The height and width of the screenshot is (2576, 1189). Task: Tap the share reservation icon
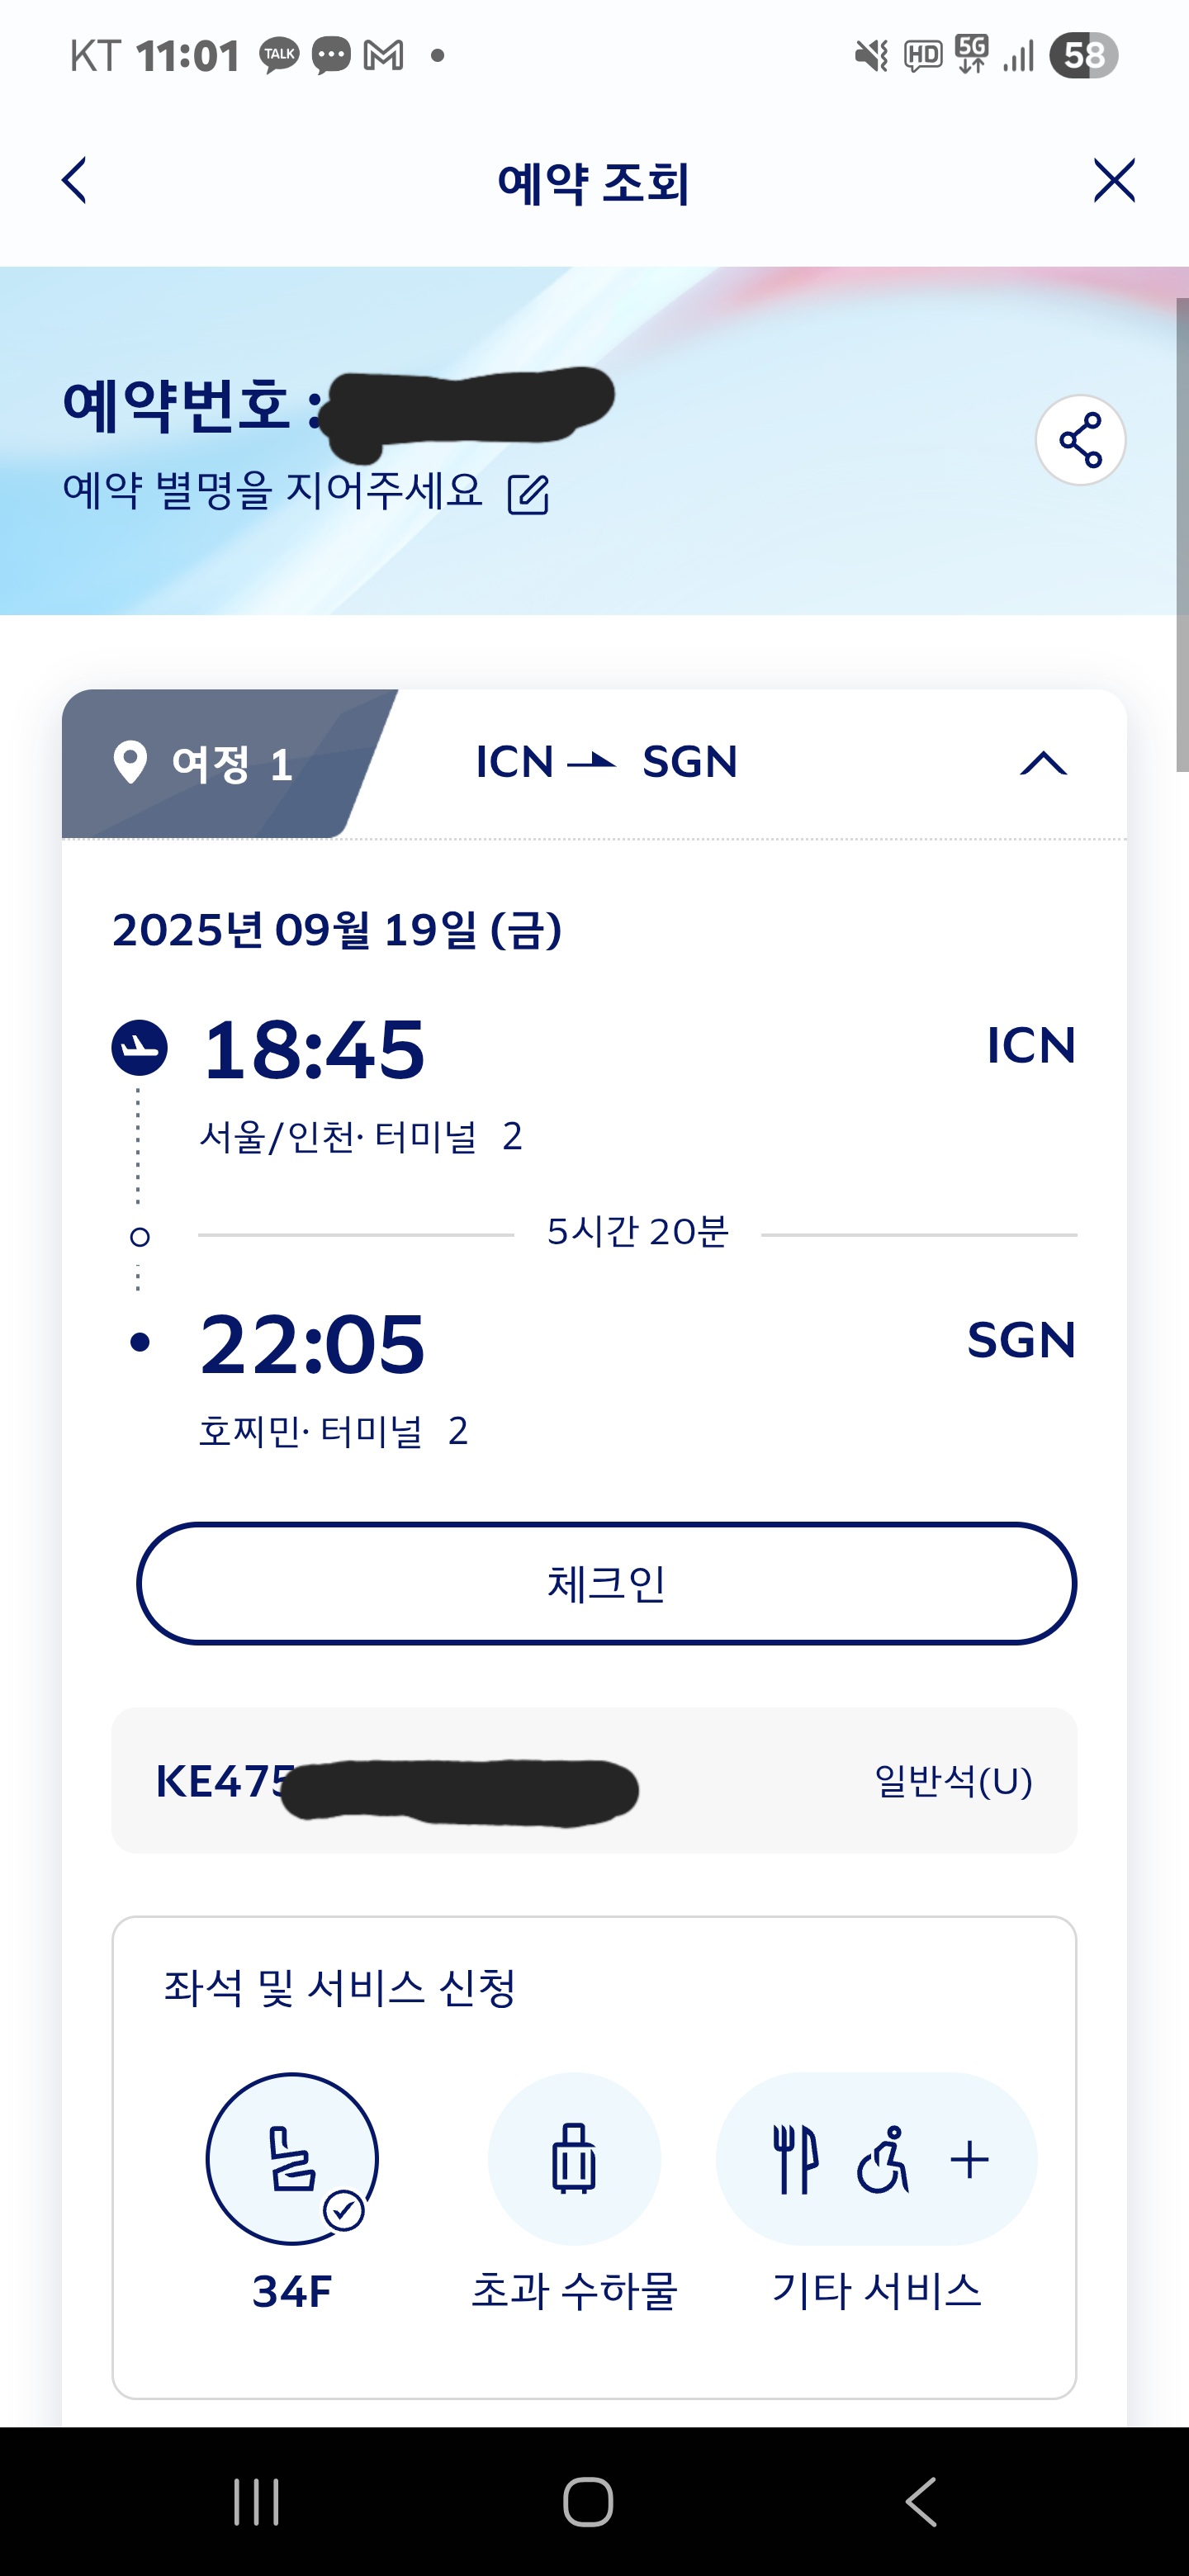[1080, 440]
